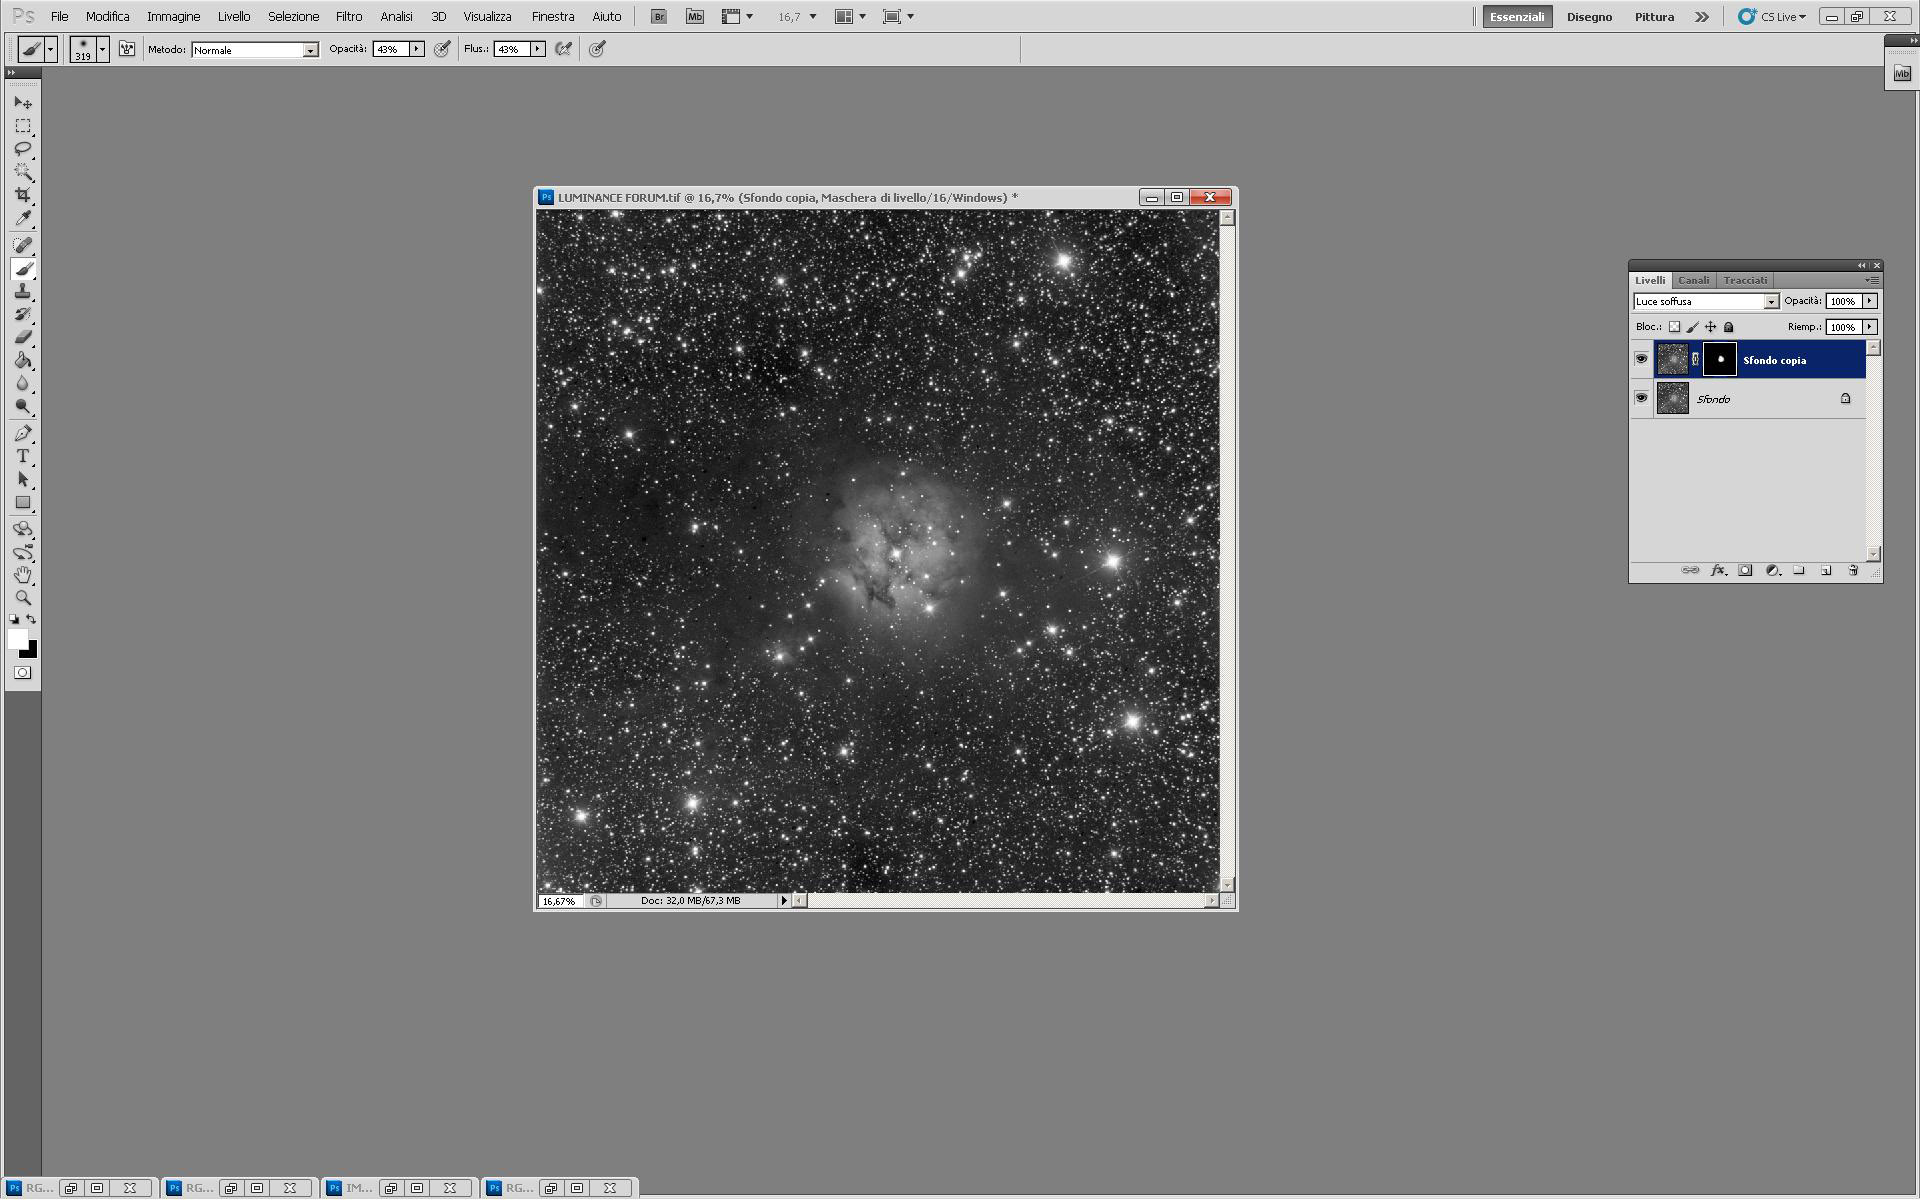Viewport: 1920px width, 1200px height.
Task: Open brush Opacità slider arrow
Action: click(x=416, y=49)
